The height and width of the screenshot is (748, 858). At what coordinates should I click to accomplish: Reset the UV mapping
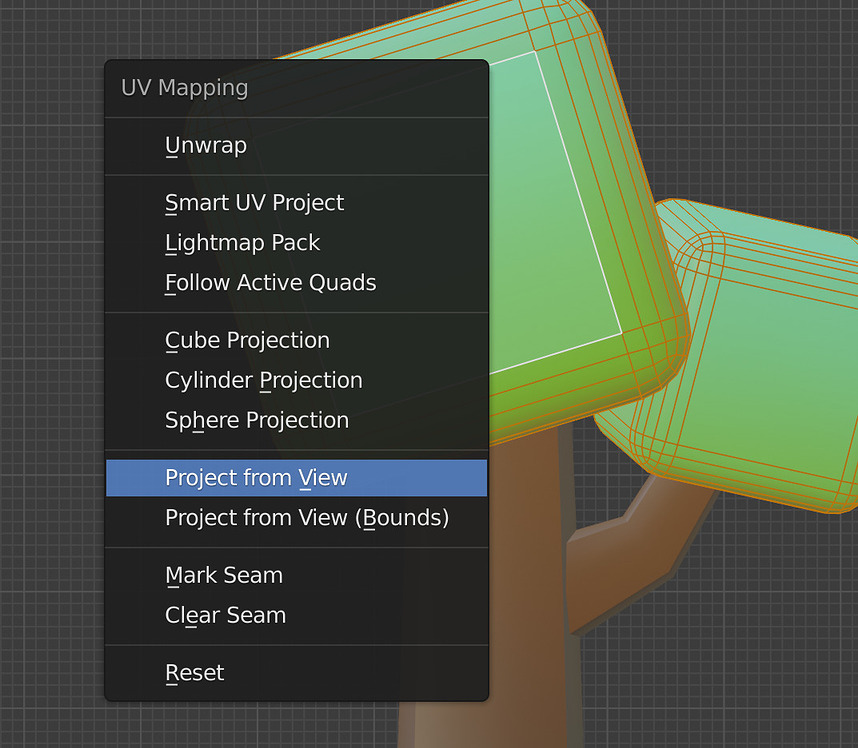point(195,672)
